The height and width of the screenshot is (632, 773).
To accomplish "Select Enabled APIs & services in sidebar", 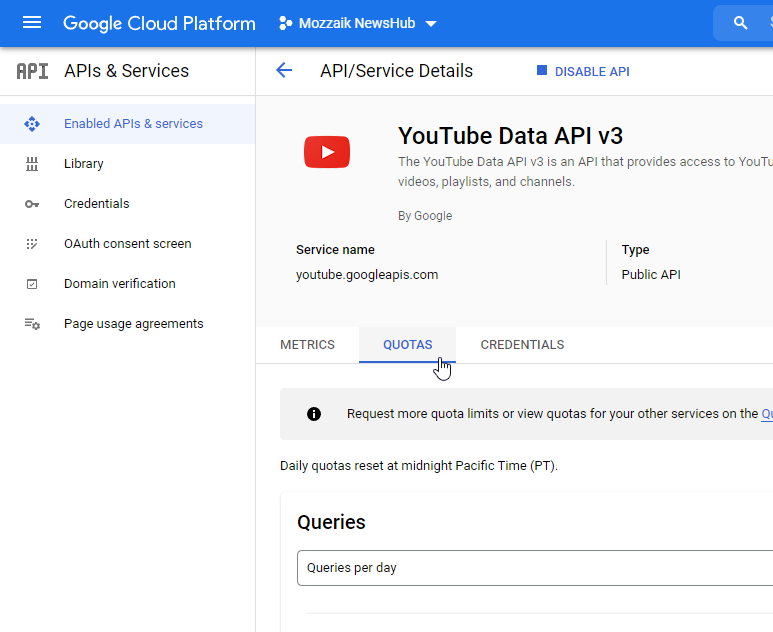I will [x=128, y=124].
